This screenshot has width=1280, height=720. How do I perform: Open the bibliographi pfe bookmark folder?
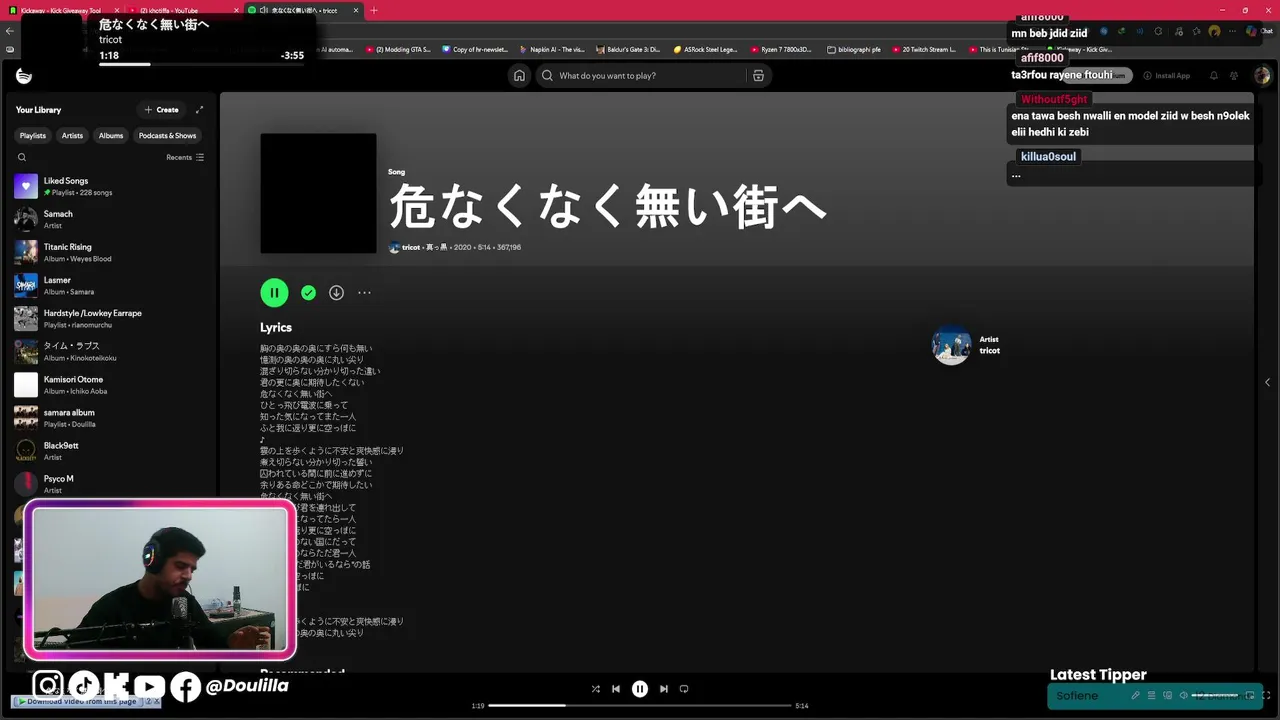[x=854, y=49]
